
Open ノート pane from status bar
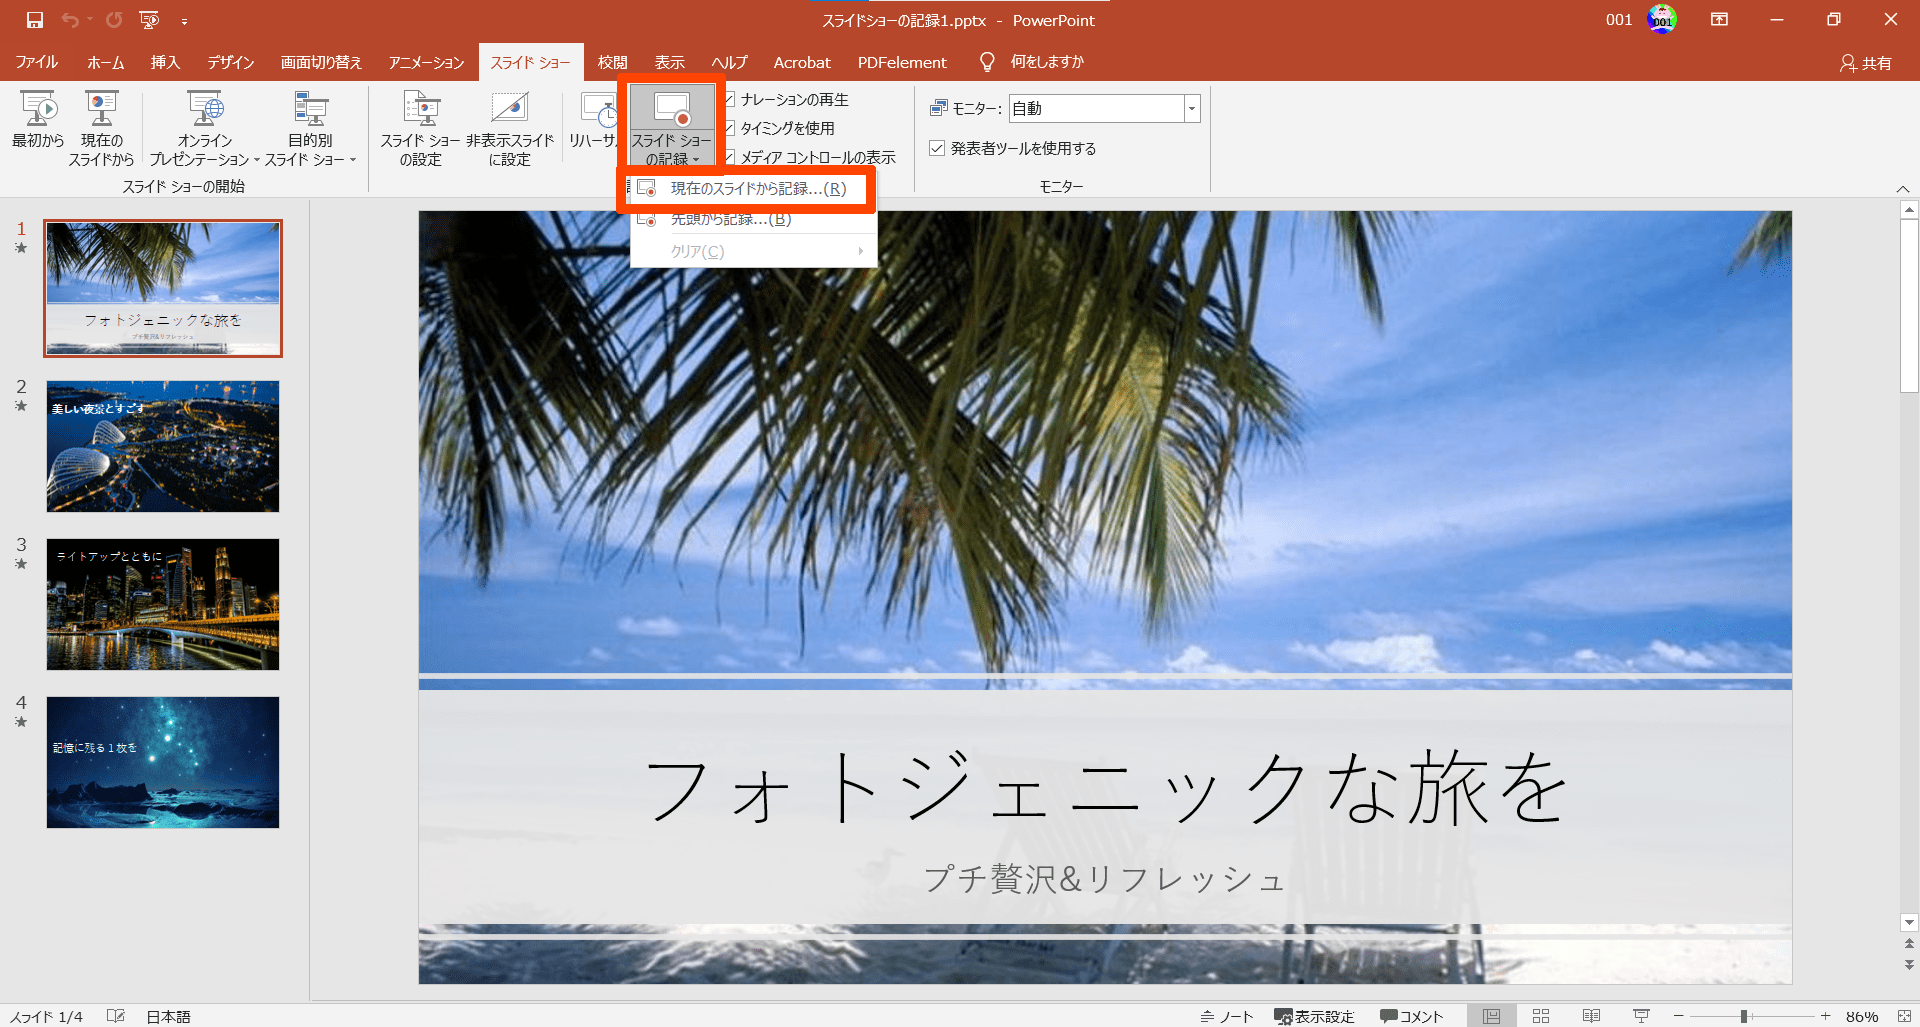pos(1226,1016)
